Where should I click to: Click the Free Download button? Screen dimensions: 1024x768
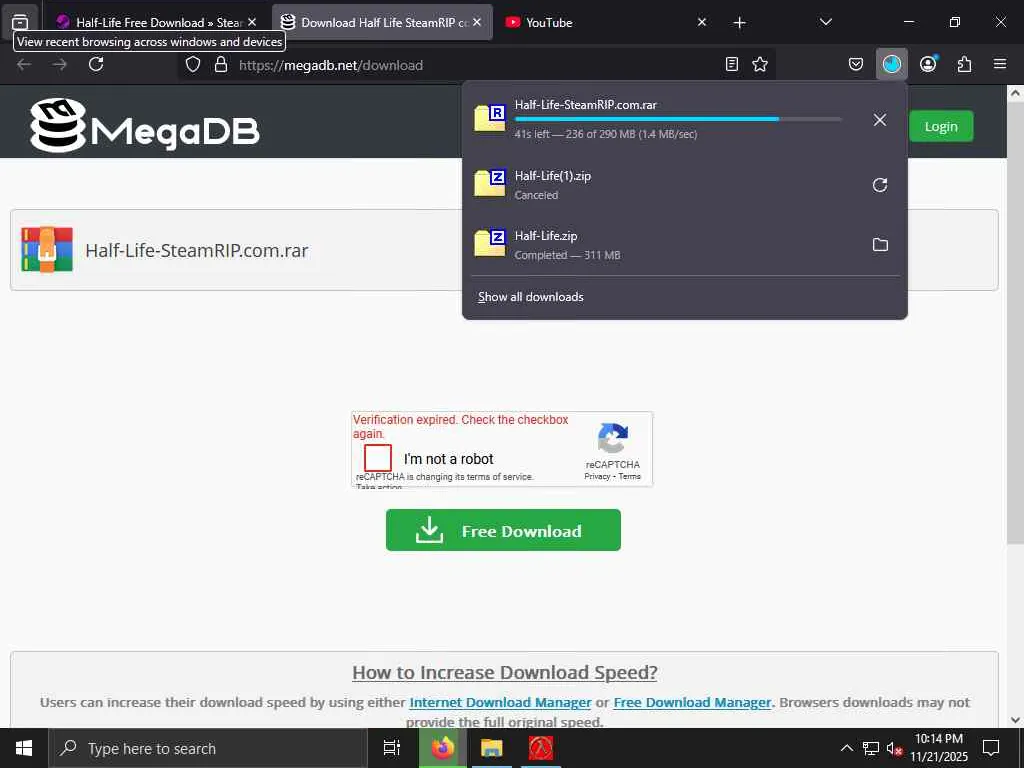point(503,530)
